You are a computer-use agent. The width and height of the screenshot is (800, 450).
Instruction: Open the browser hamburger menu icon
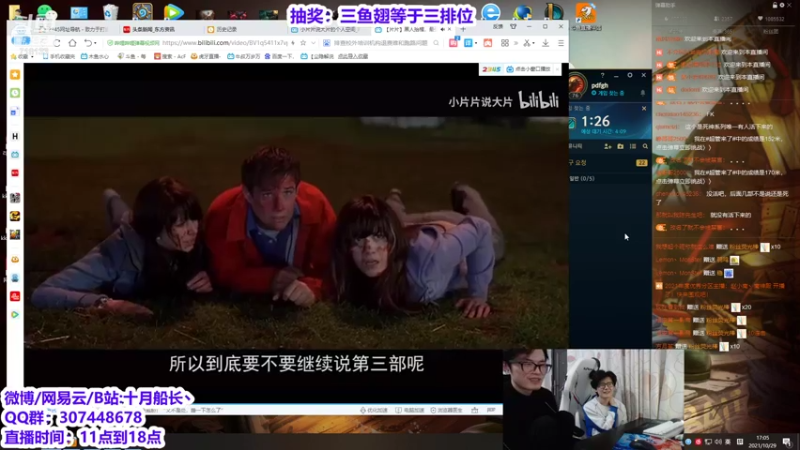pos(561,43)
